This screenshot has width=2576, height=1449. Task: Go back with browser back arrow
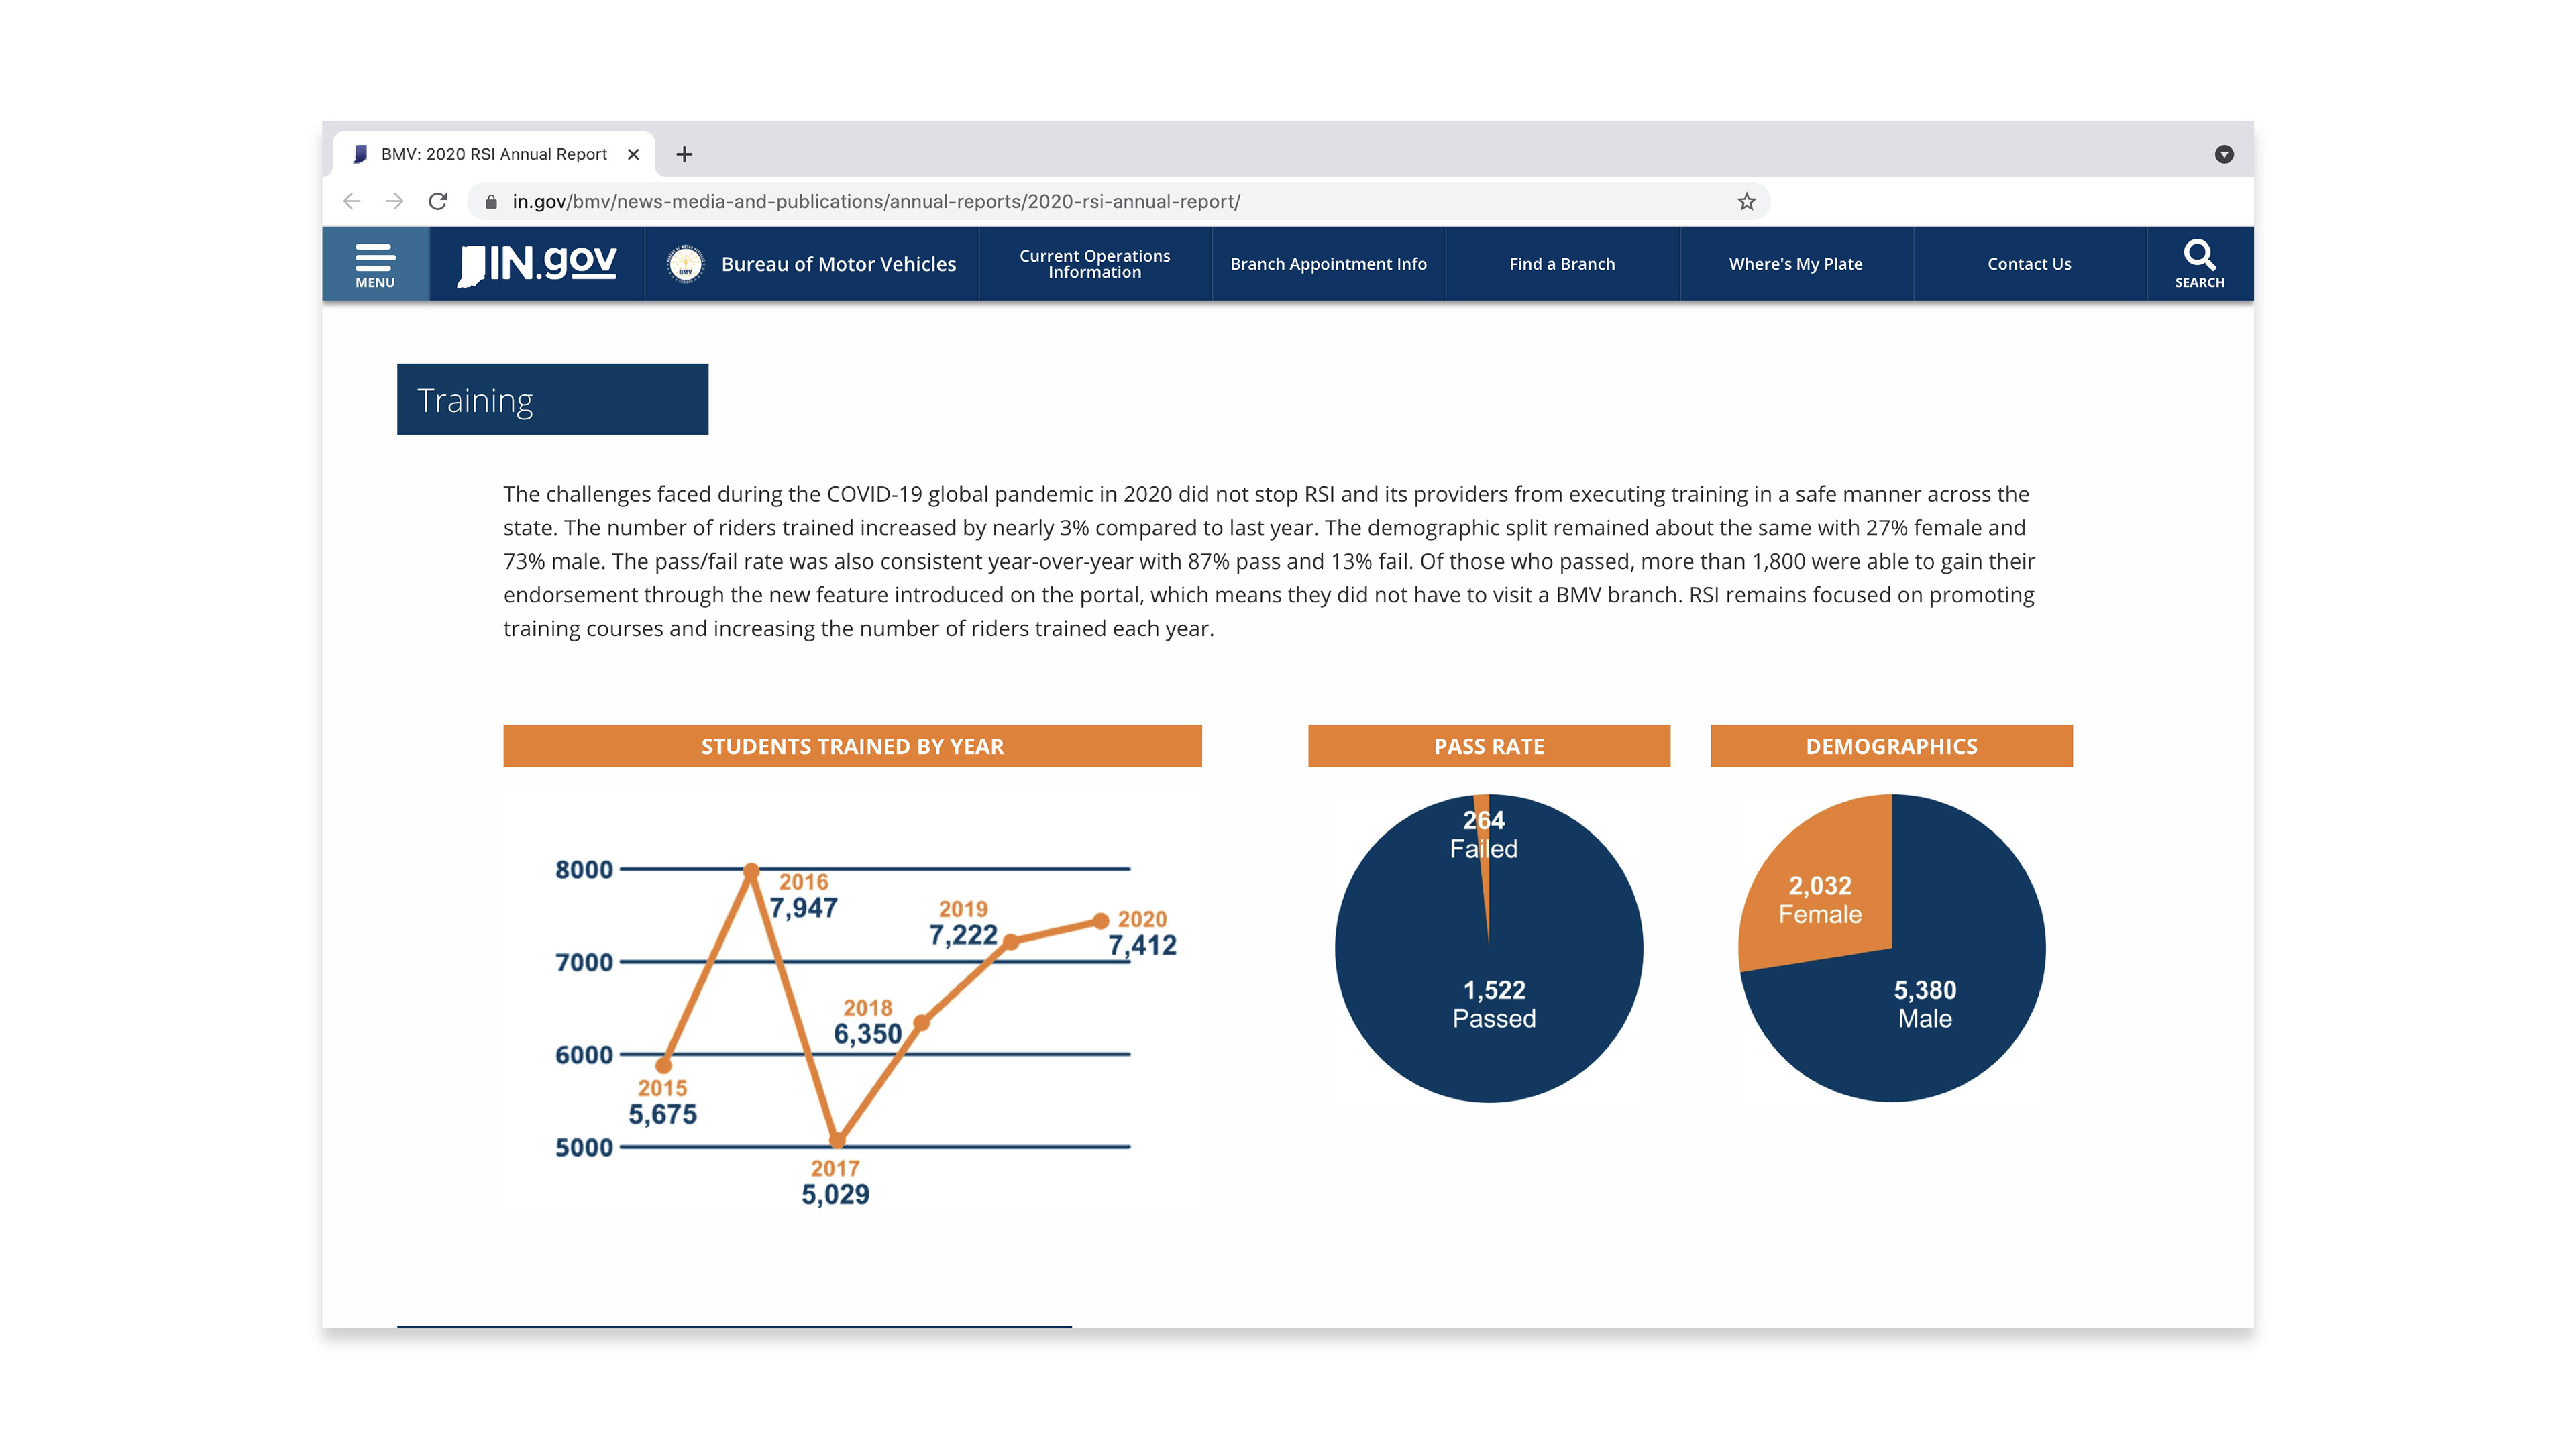[352, 201]
